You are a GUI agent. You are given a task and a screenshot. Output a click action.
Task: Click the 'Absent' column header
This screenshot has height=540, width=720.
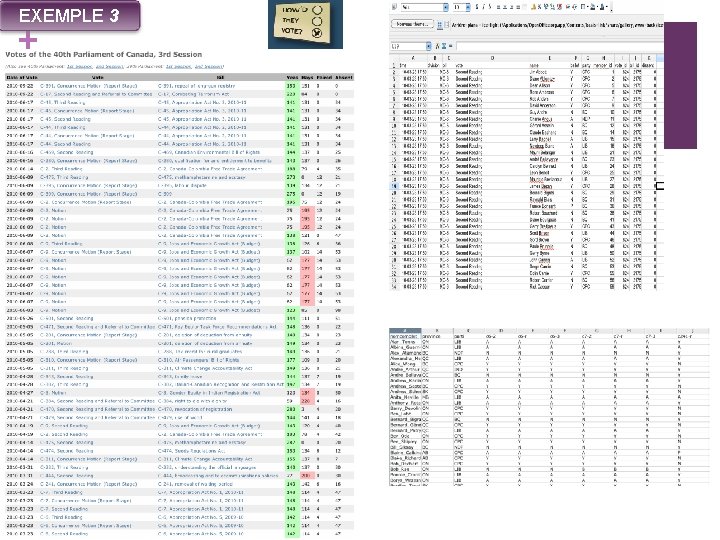tap(344, 78)
